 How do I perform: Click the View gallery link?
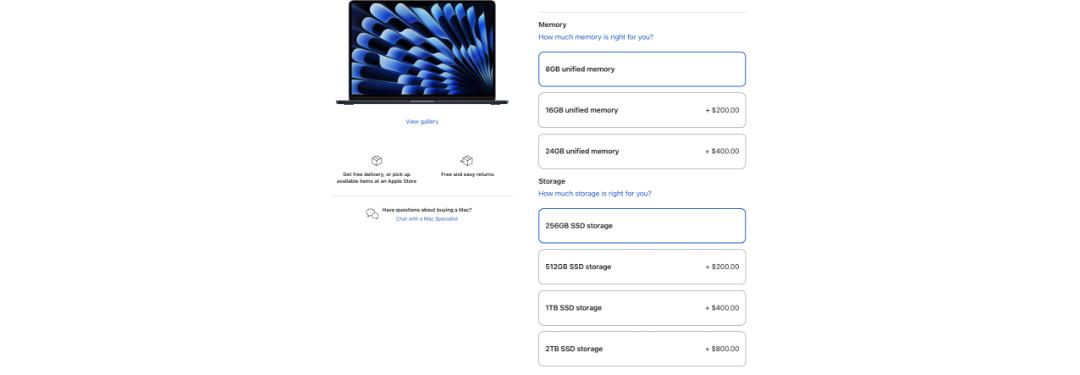(x=422, y=121)
